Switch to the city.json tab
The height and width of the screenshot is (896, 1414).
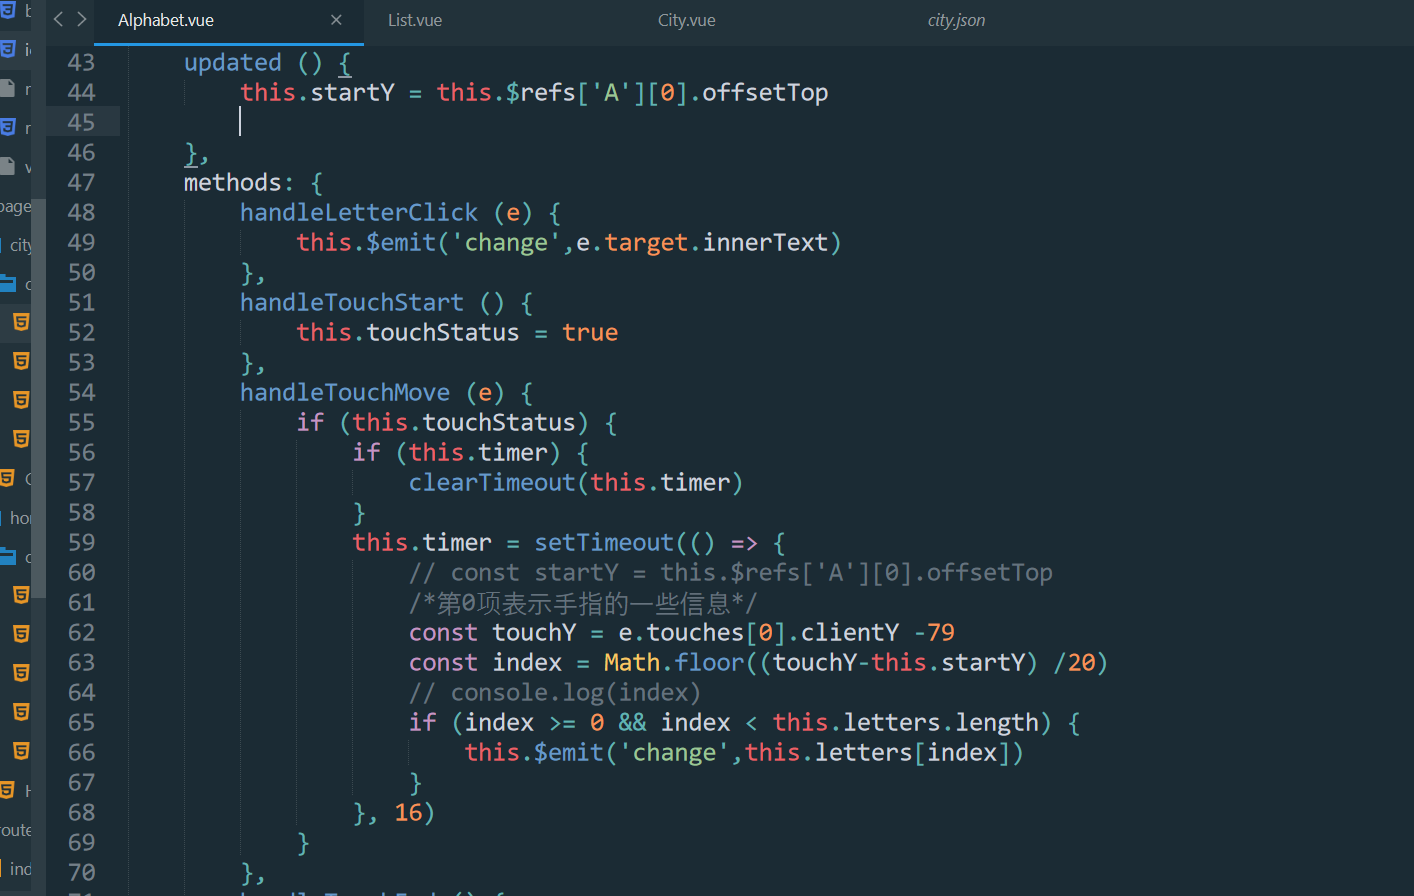(957, 20)
